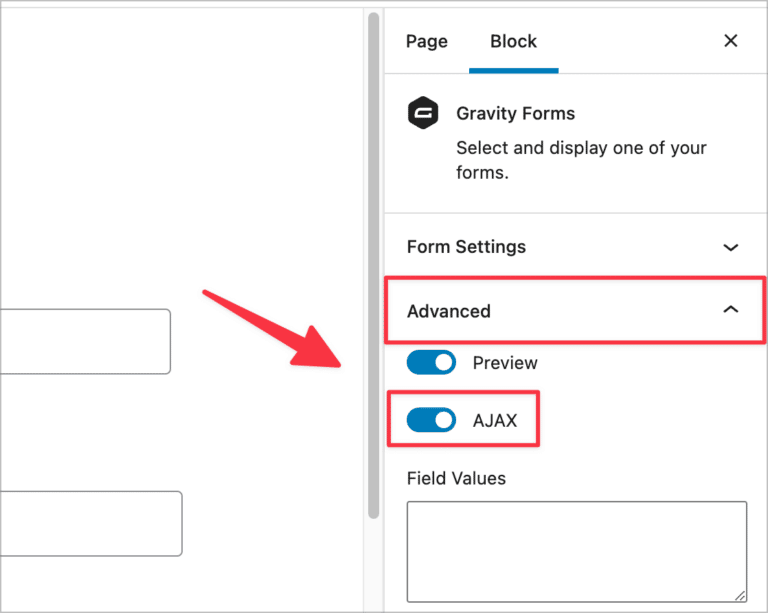The height and width of the screenshot is (613, 768).
Task: Click the Form Settings heading
Action: 466,247
